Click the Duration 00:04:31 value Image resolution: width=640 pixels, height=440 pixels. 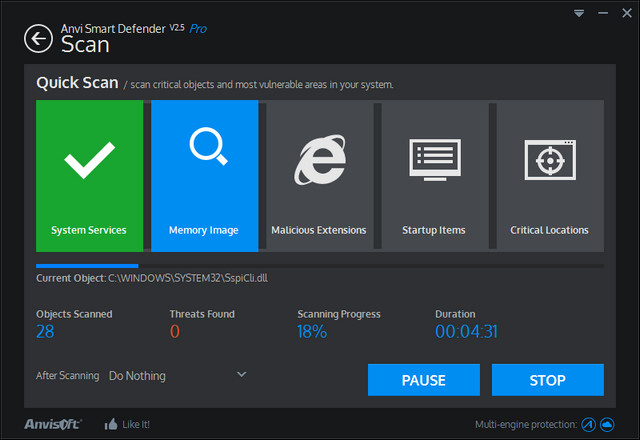pyautogui.click(x=466, y=331)
